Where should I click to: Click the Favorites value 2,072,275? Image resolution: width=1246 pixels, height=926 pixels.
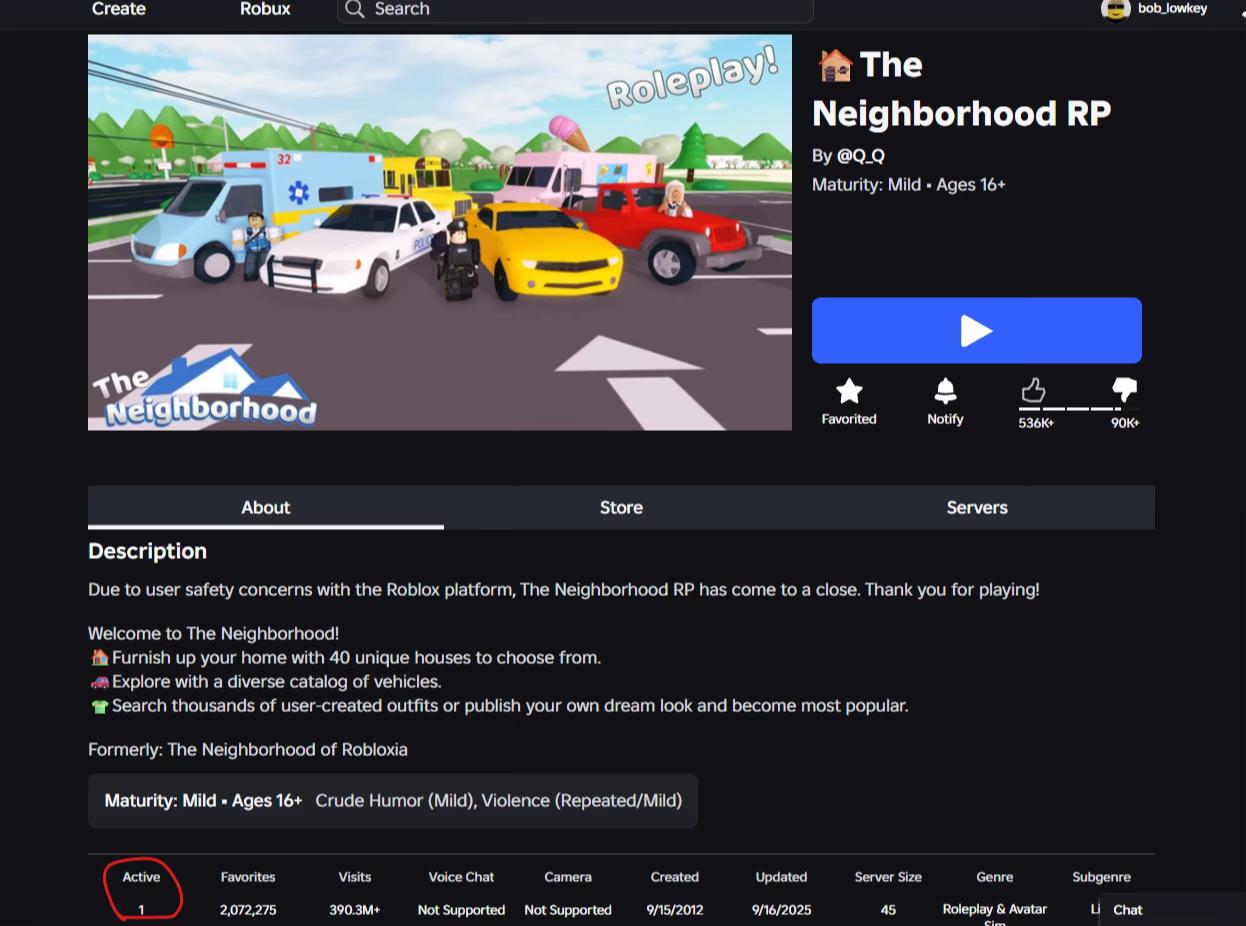coord(248,910)
